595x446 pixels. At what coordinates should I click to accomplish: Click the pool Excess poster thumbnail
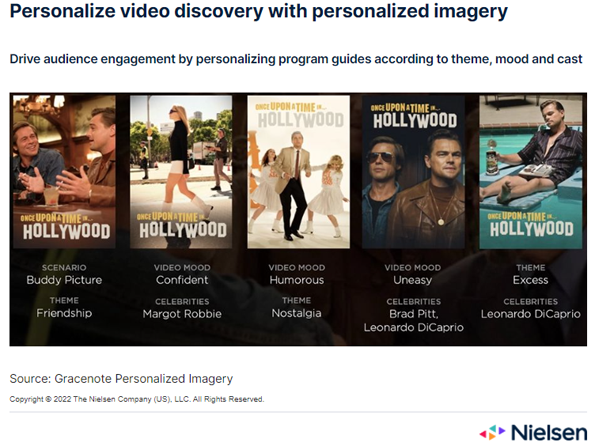530,172
